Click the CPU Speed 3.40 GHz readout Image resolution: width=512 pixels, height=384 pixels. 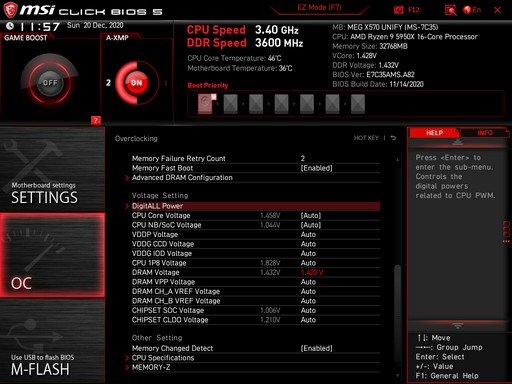(x=243, y=30)
